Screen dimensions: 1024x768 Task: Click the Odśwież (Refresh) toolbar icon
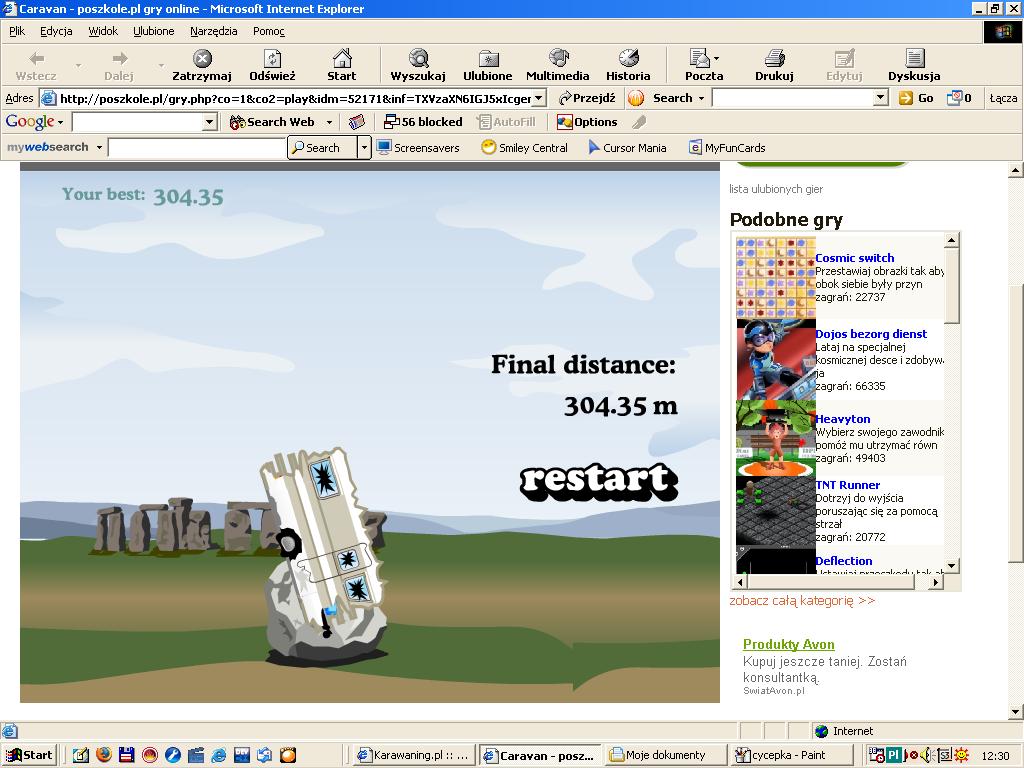[x=272, y=59]
